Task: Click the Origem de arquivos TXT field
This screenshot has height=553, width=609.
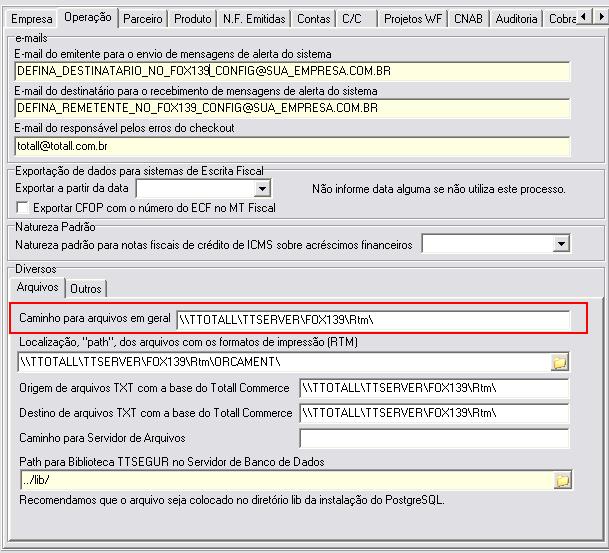Action: coord(434,388)
